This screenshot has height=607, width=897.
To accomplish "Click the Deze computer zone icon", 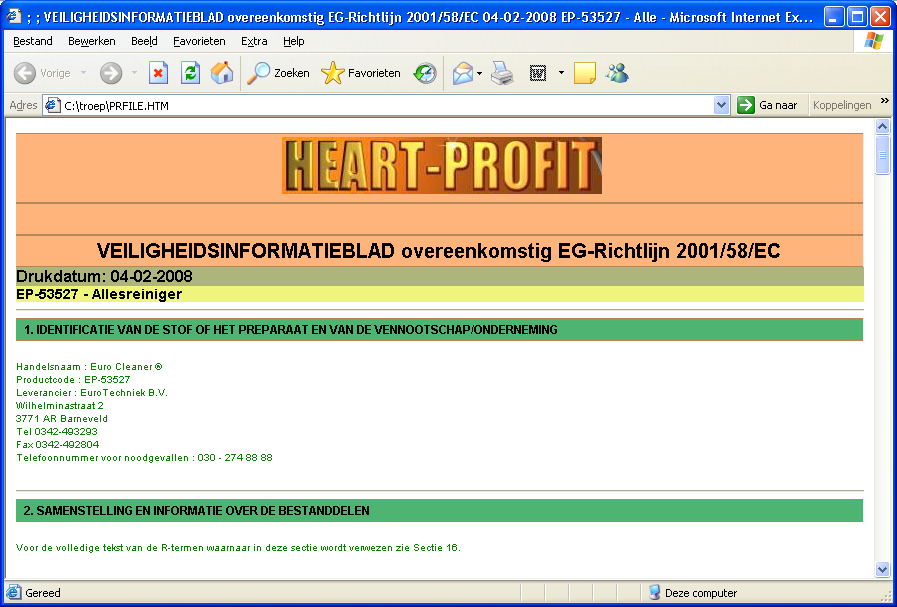I will click(654, 593).
